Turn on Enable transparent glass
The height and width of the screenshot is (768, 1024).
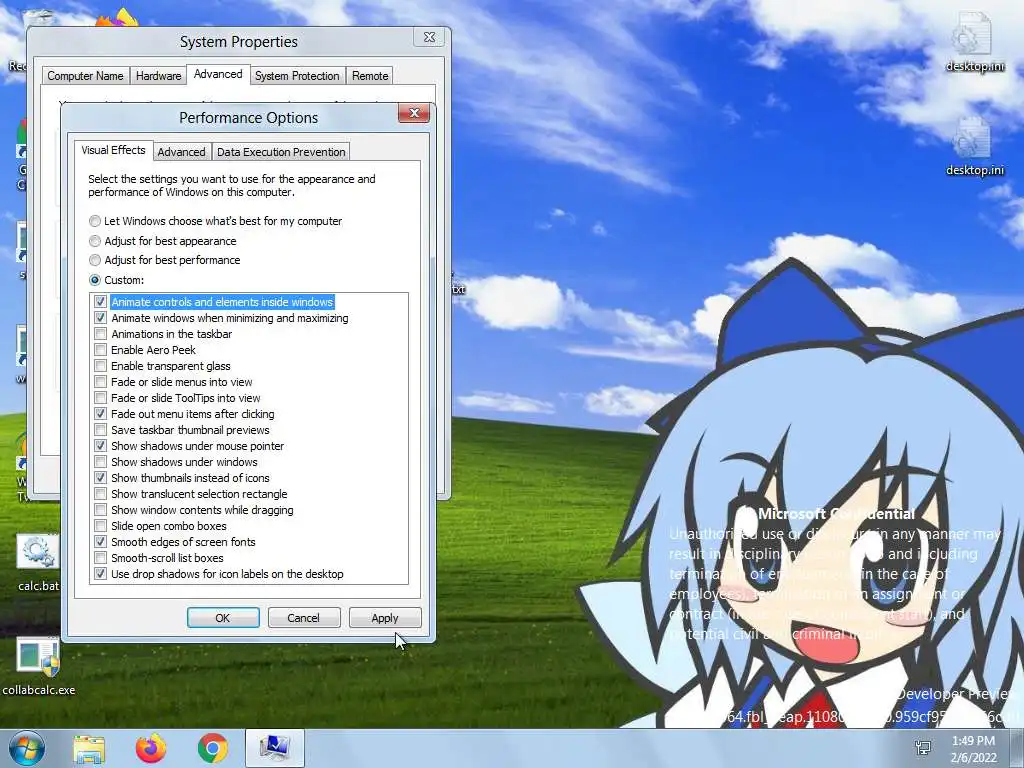click(101, 366)
